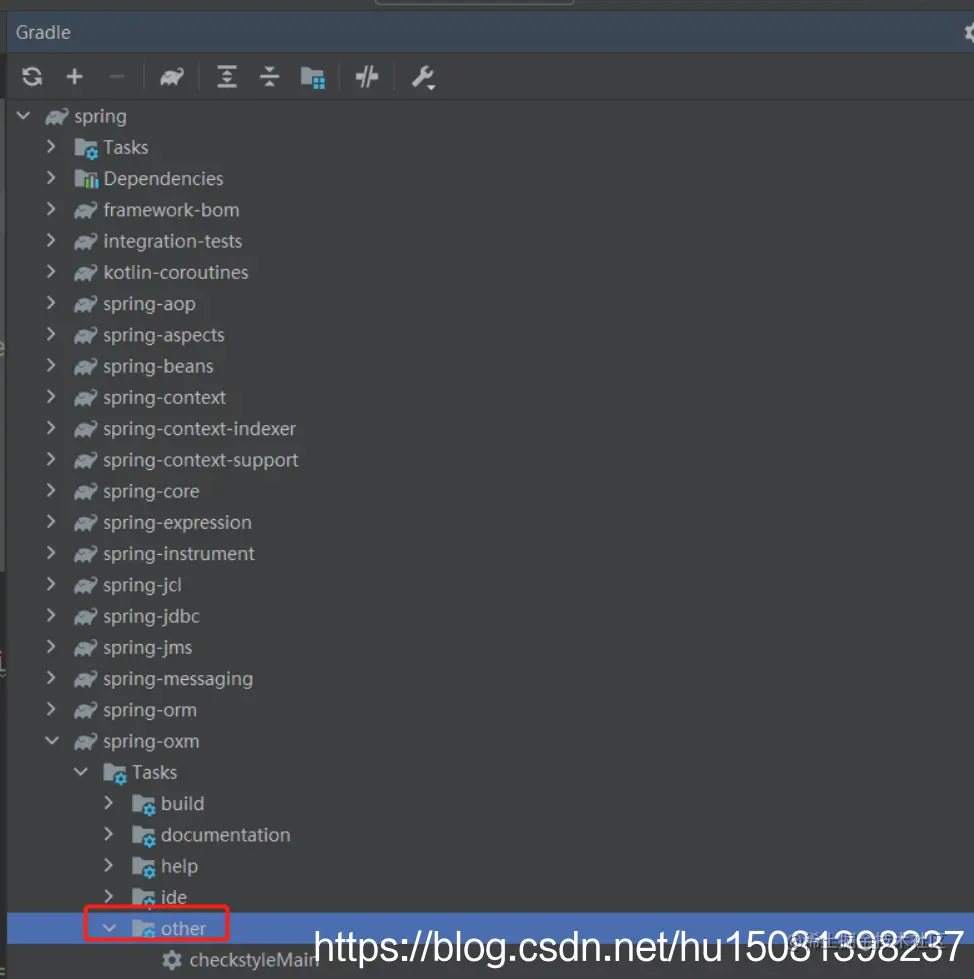This screenshot has height=979, width=974.
Task: Collapse the other task group
Action: tap(109, 928)
